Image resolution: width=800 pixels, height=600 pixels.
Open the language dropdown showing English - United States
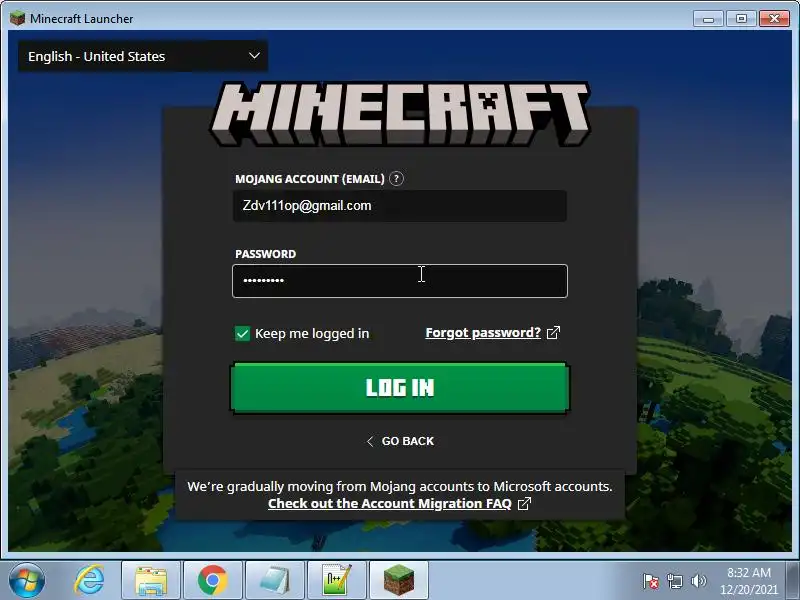coord(143,56)
